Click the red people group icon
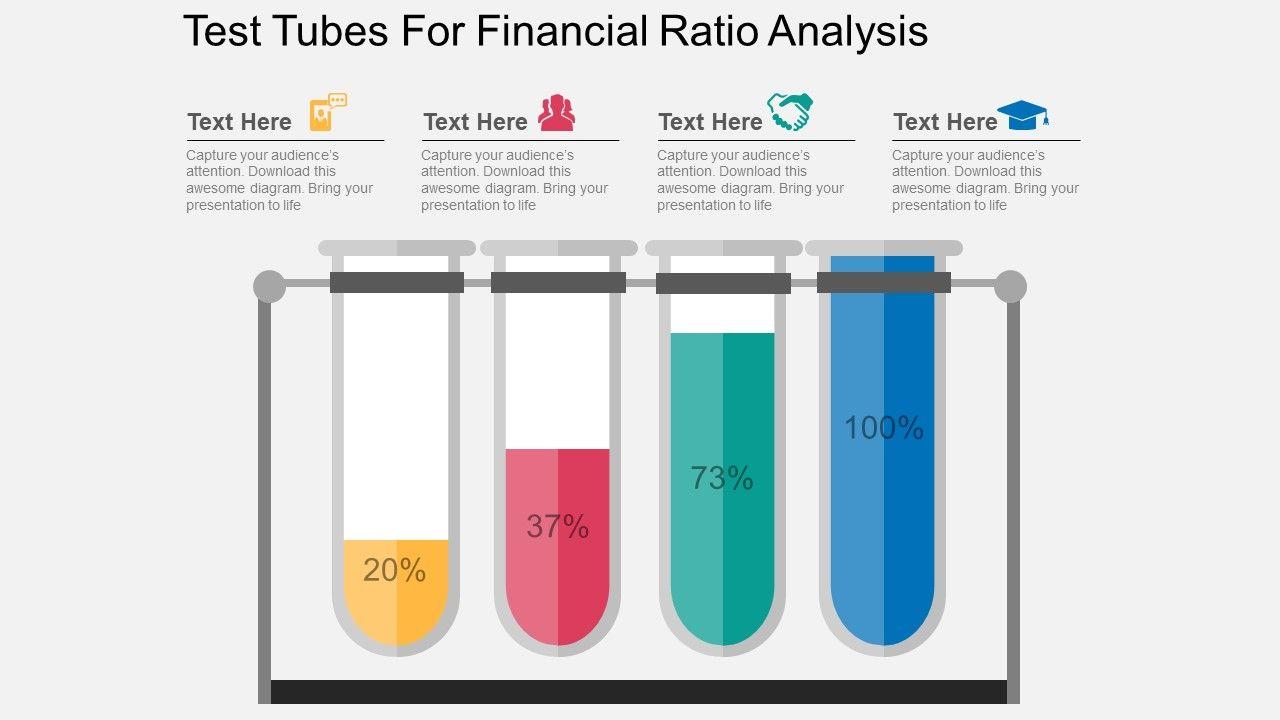This screenshot has height=720, width=1280. 557,113
